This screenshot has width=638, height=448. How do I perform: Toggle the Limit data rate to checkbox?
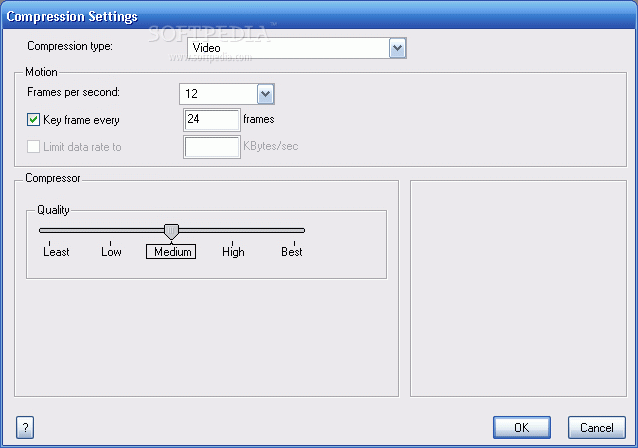(33, 146)
